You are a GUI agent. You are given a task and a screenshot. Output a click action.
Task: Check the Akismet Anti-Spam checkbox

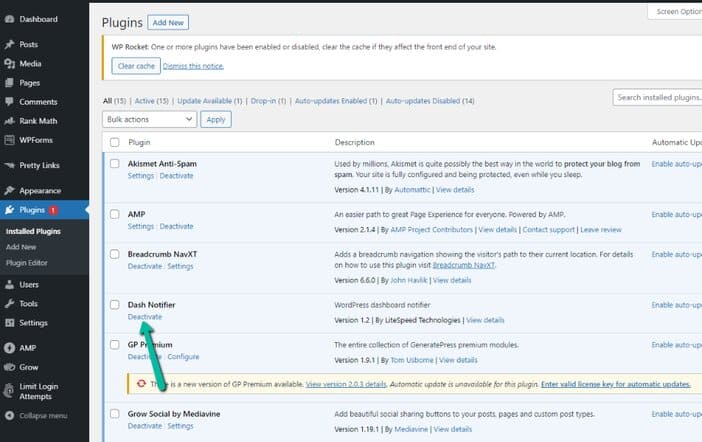115,163
